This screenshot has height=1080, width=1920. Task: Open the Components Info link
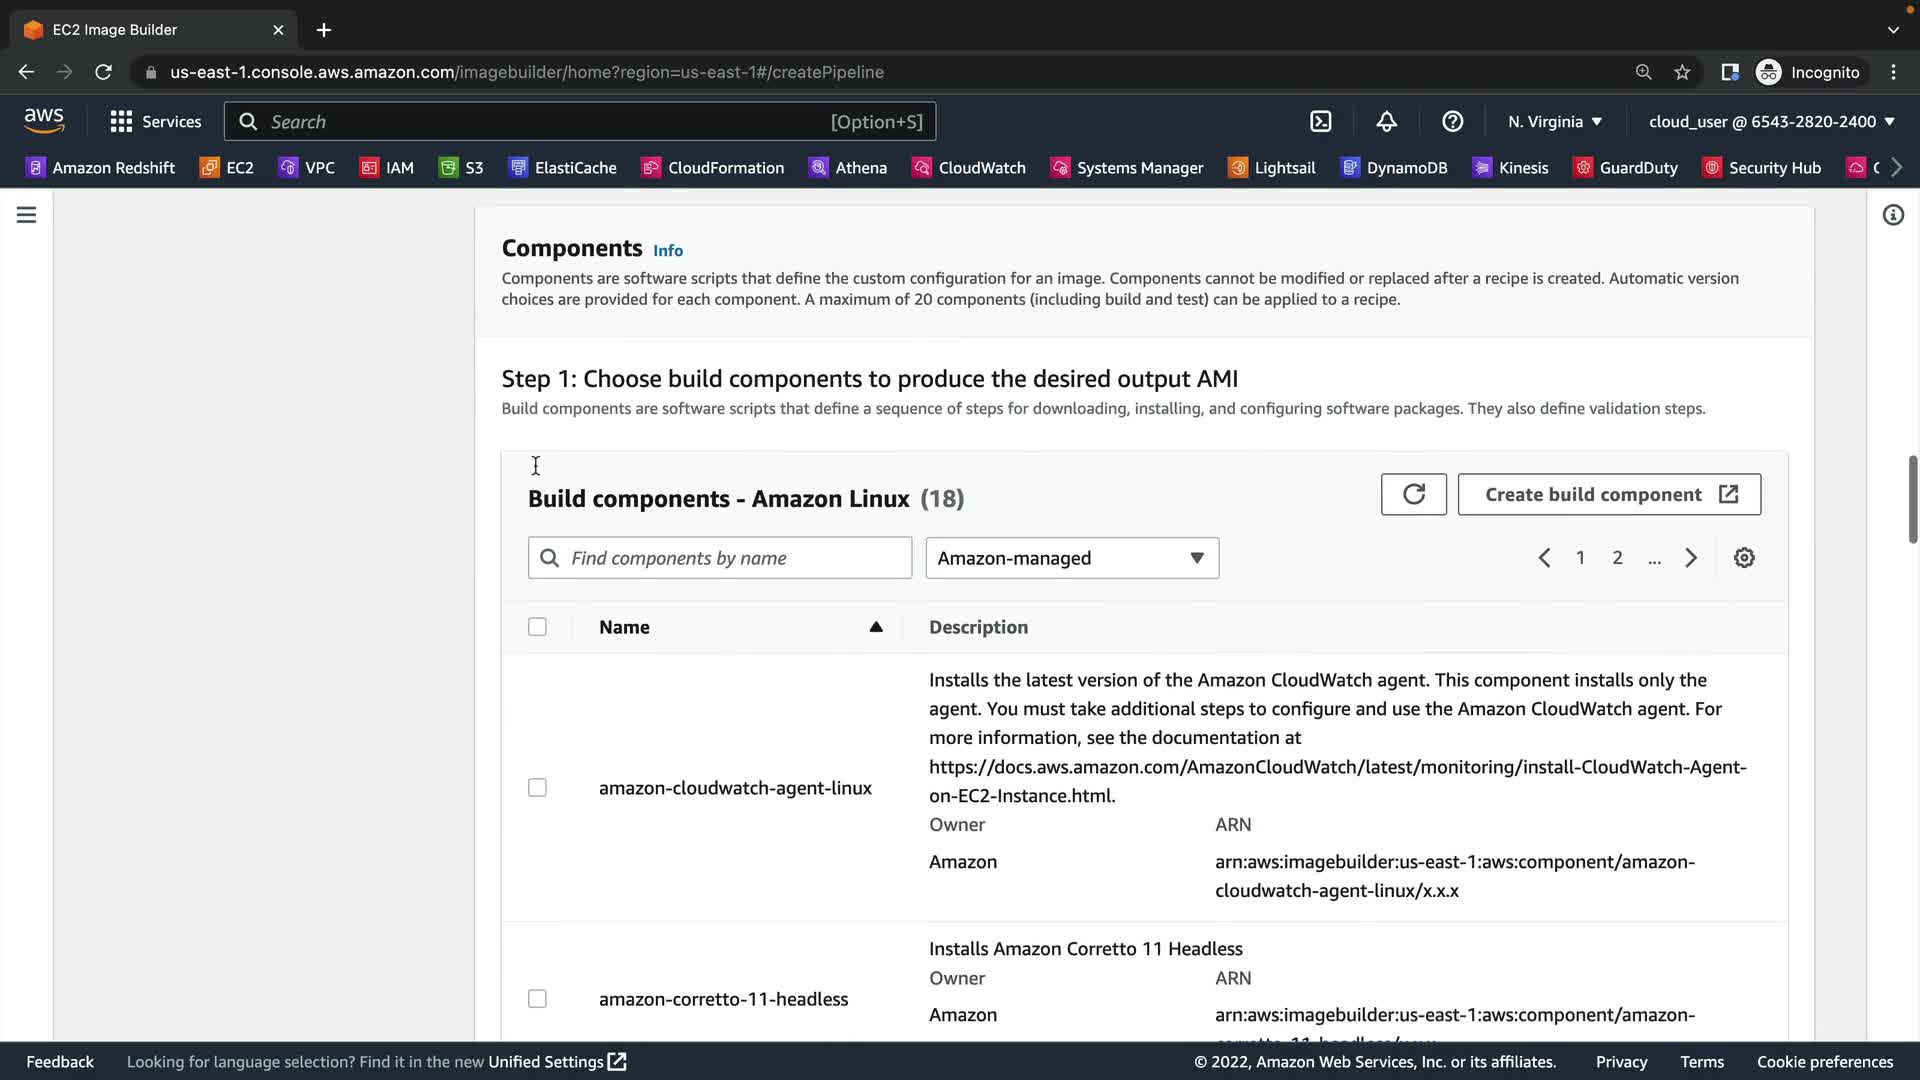coord(668,250)
